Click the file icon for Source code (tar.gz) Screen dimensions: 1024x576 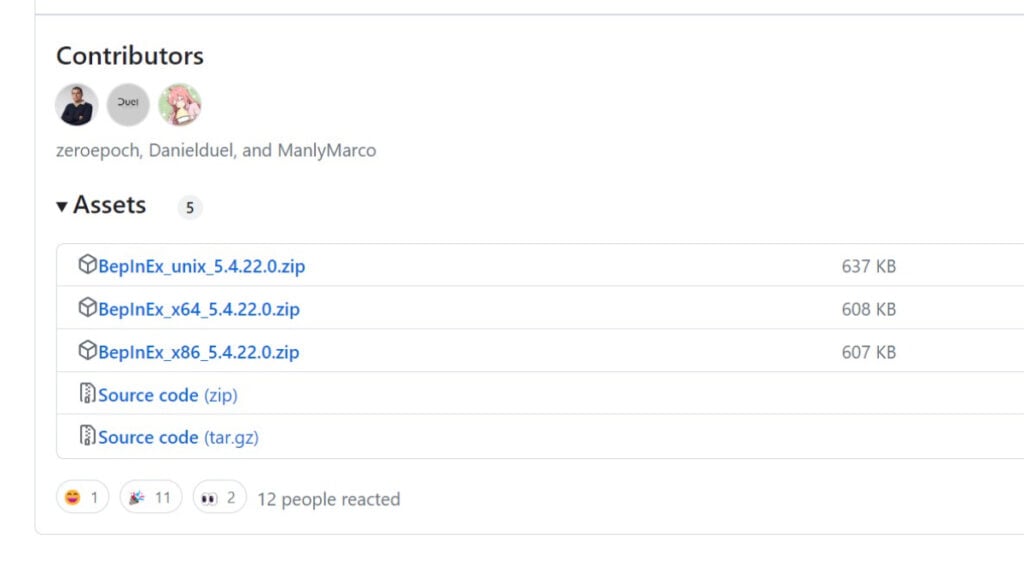click(x=87, y=436)
